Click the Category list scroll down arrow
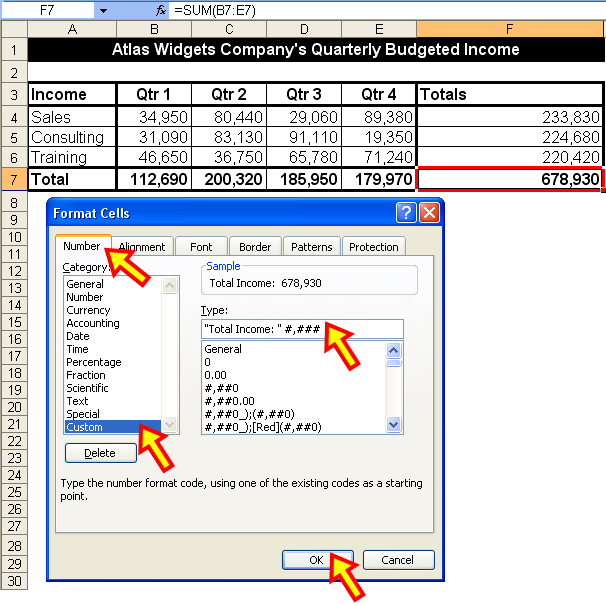 pos(169,425)
